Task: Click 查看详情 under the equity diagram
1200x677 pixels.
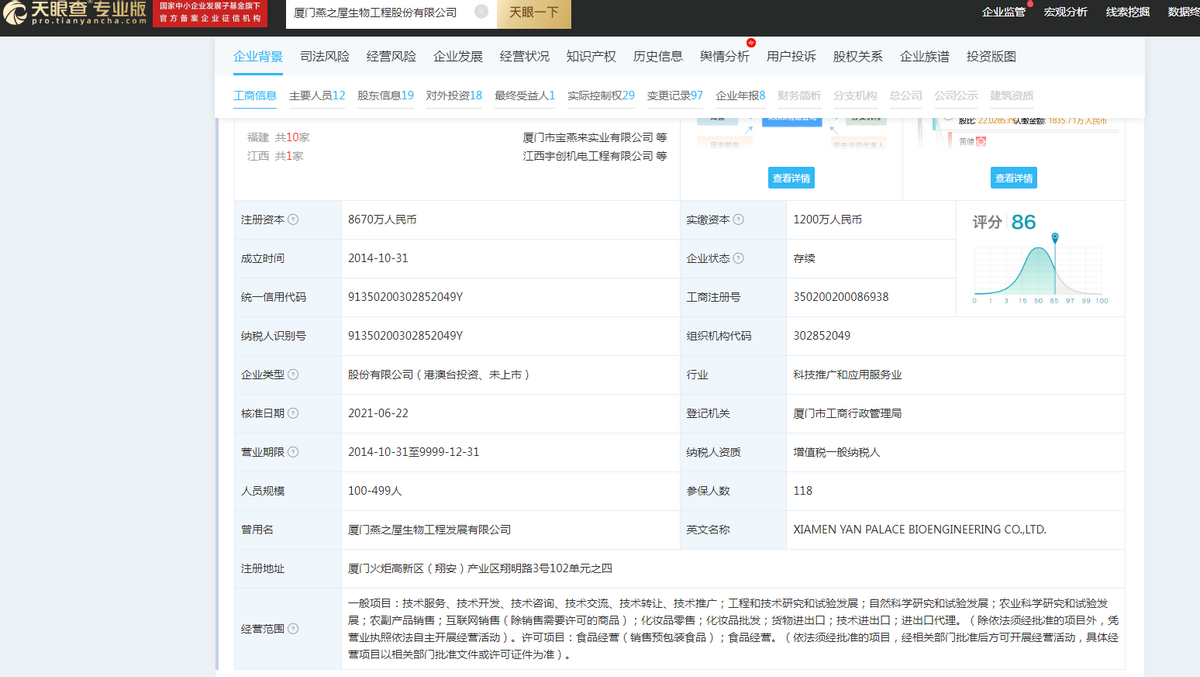Action: [x=791, y=178]
